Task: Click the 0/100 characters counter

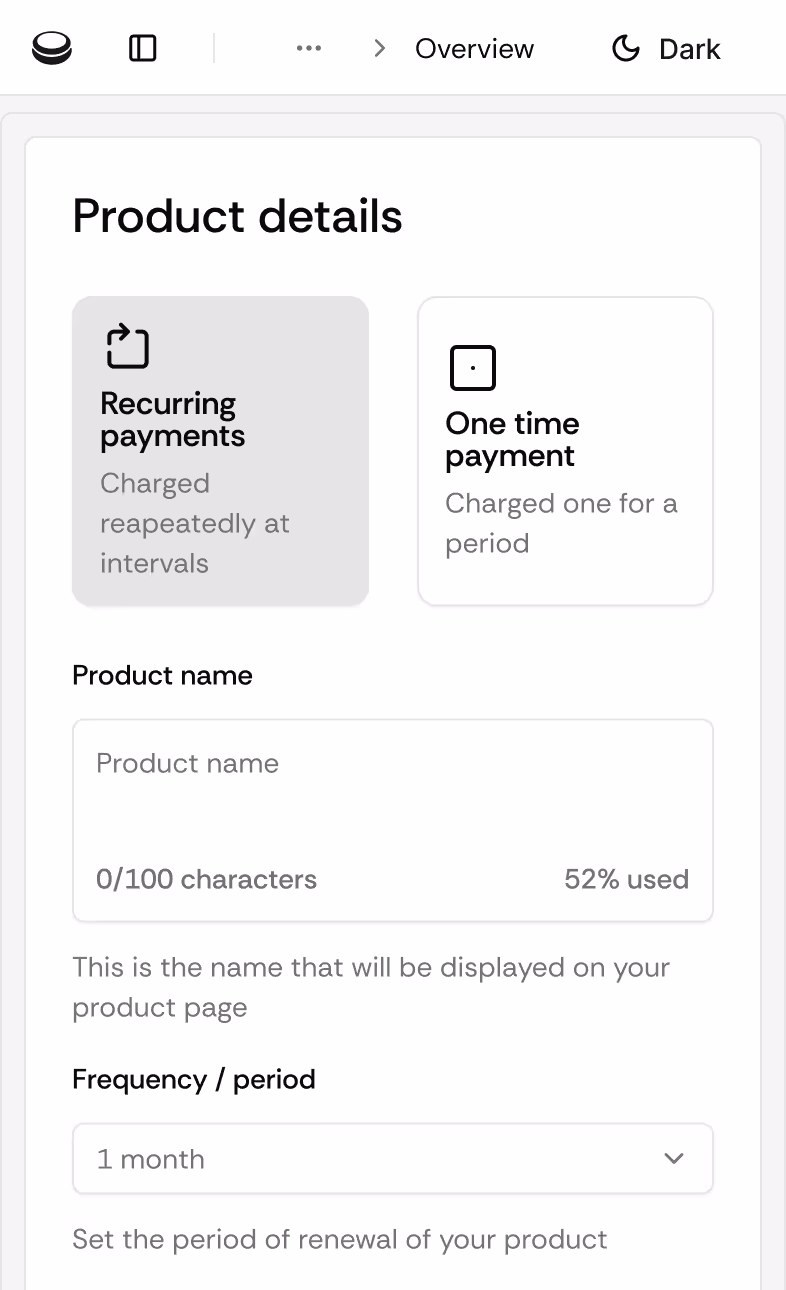Action: point(206,879)
